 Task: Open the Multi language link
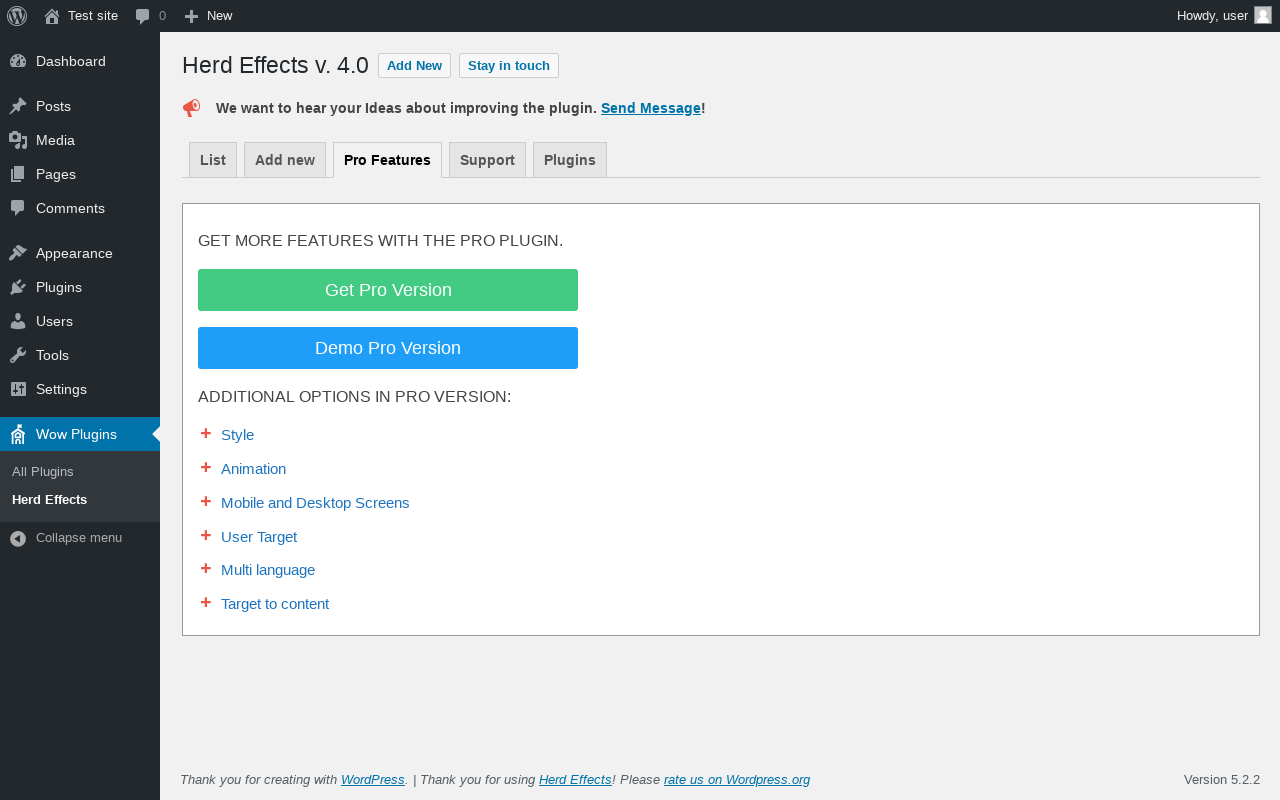tap(268, 570)
